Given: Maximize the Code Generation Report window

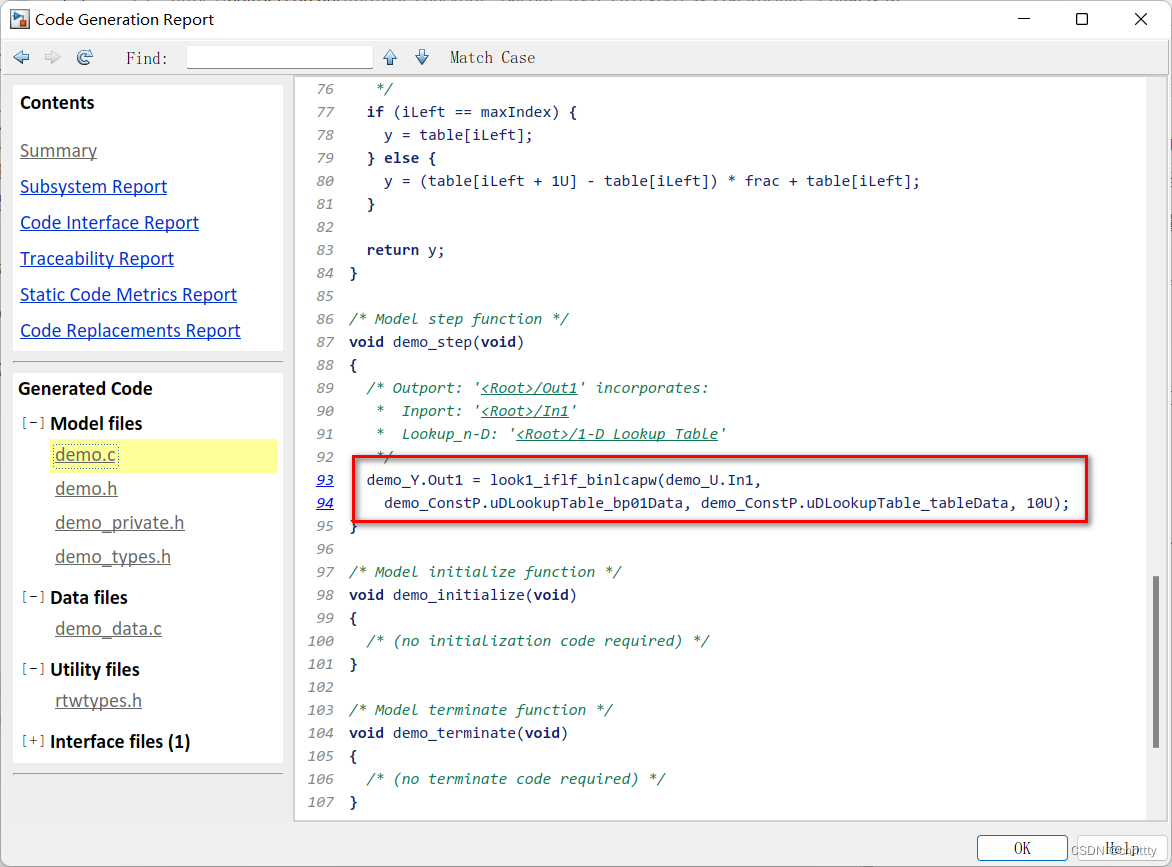Looking at the screenshot, I should click(x=1082, y=19).
